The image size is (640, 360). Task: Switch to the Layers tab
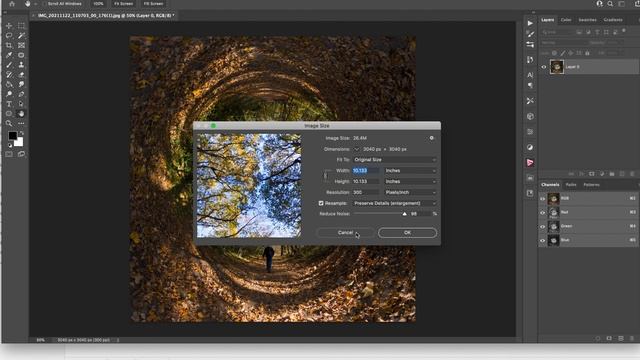pos(548,20)
